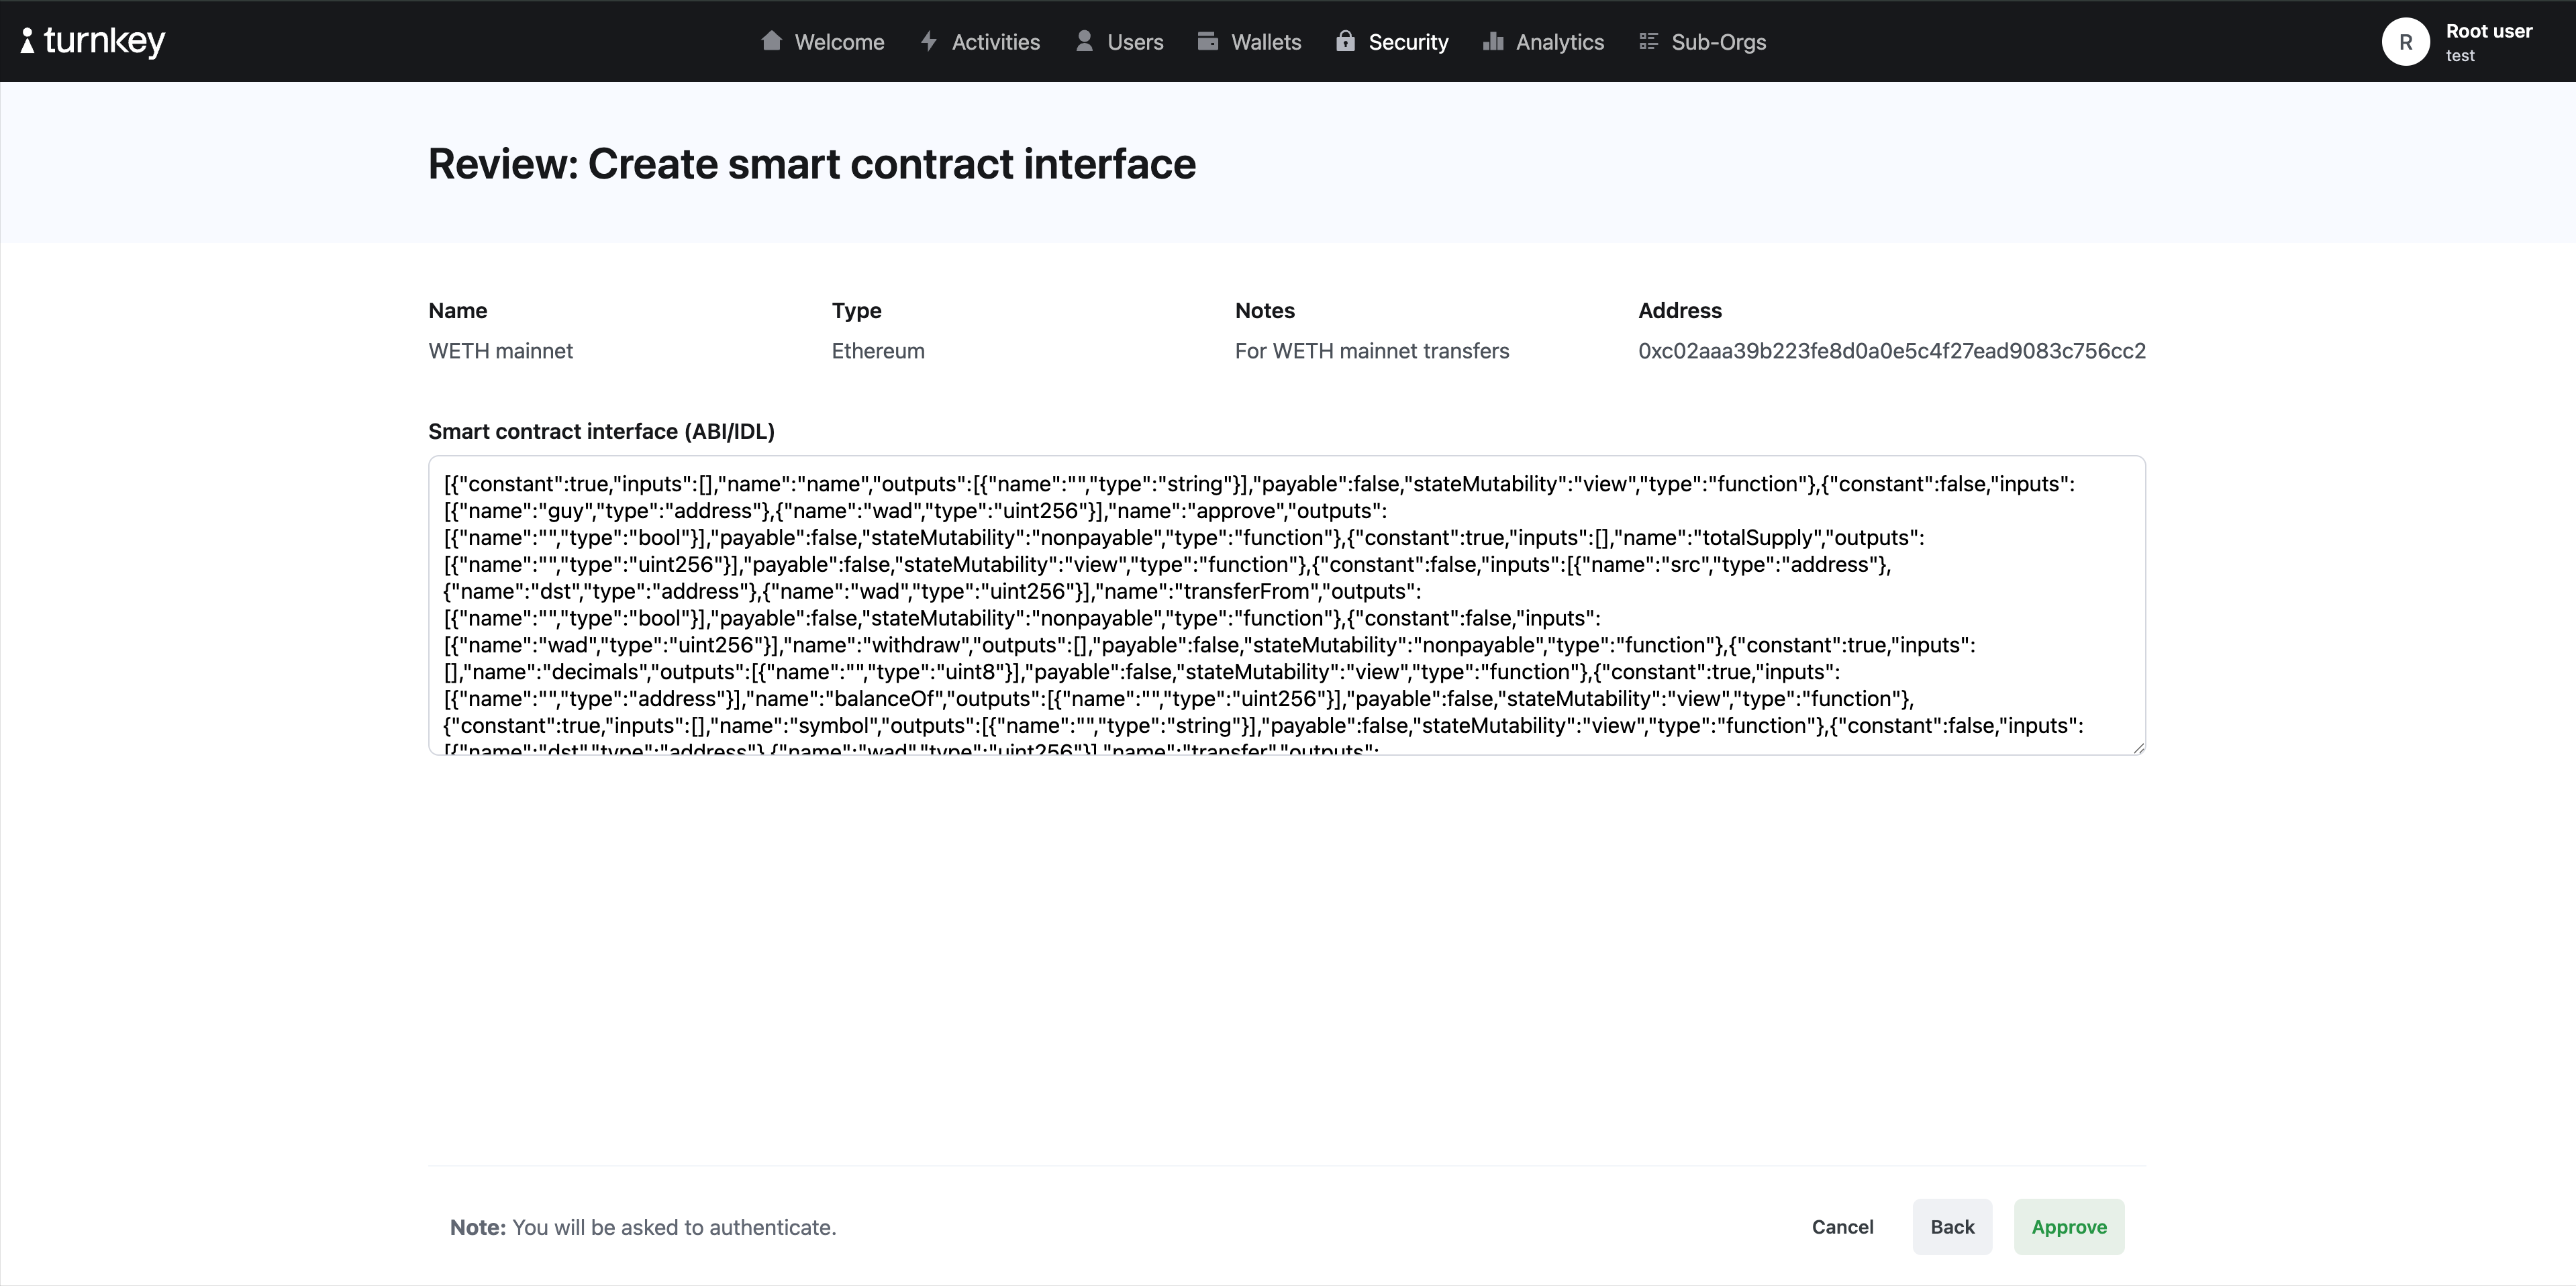This screenshot has width=2576, height=1286.
Task: Open Analytics via the bar chart icon
Action: [1493, 41]
